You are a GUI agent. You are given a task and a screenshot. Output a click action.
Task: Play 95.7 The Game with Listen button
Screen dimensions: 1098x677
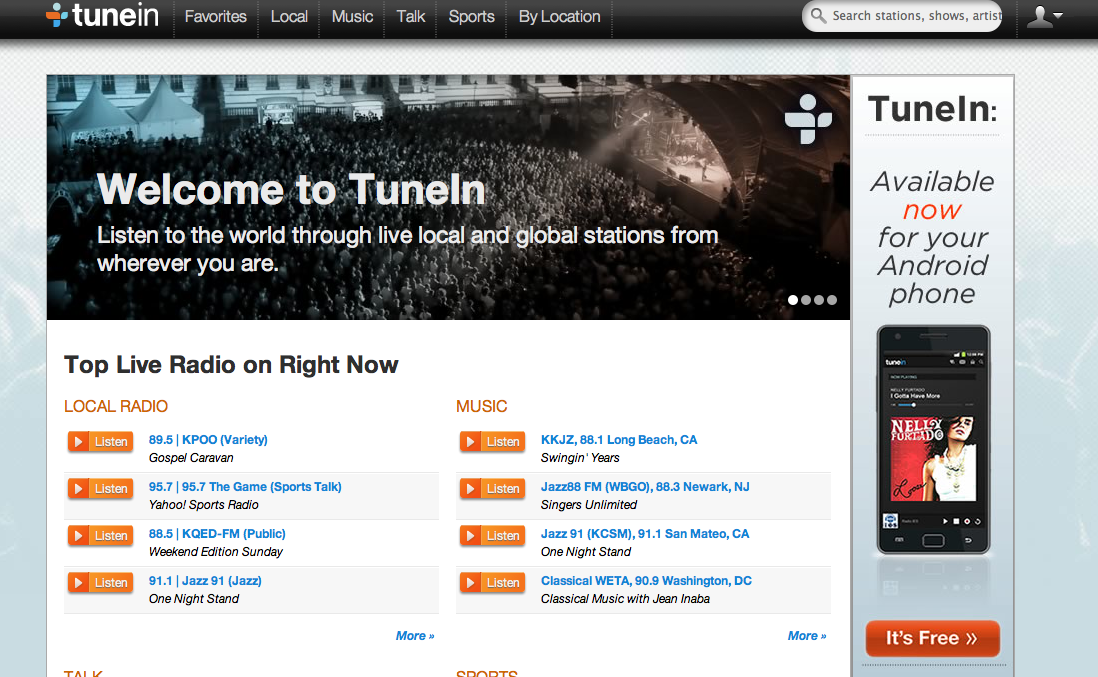click(100, 489)
